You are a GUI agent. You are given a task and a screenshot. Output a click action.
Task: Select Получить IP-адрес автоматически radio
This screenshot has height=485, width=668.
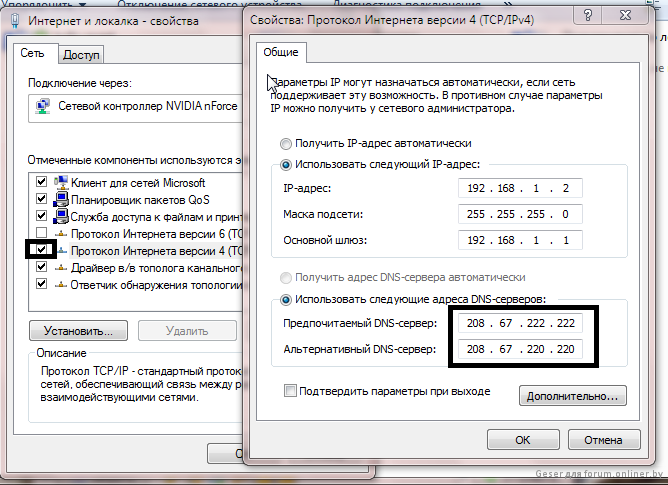click(x=285, y=144)
